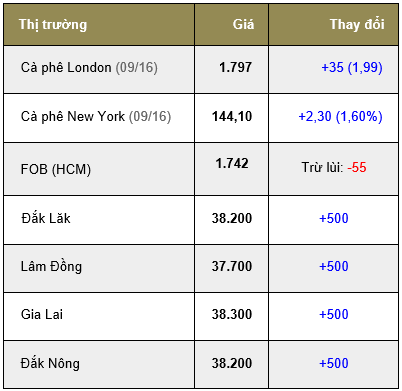Select the Đắk Lăk market cell
This screenshot has width=402, height=391.
[99, 220]
